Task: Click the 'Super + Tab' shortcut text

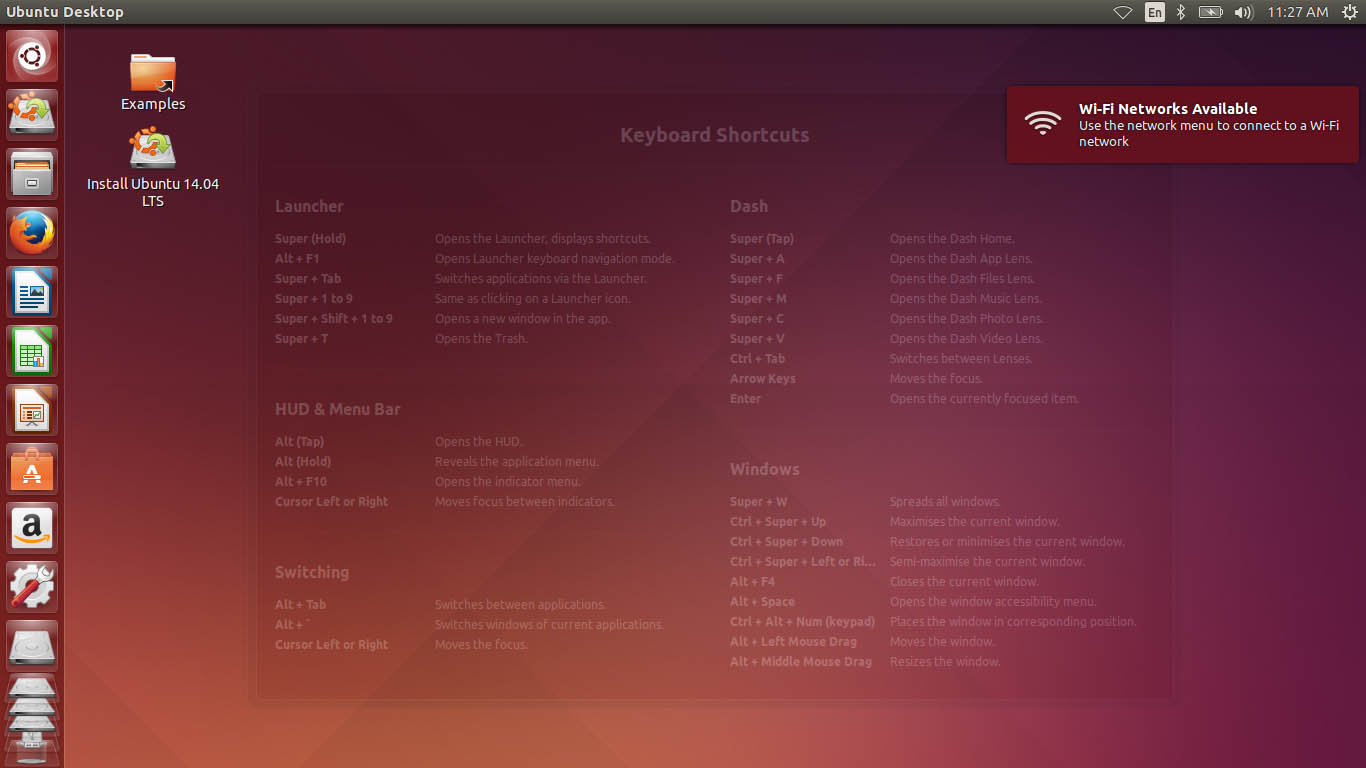Action: (308, 279)
